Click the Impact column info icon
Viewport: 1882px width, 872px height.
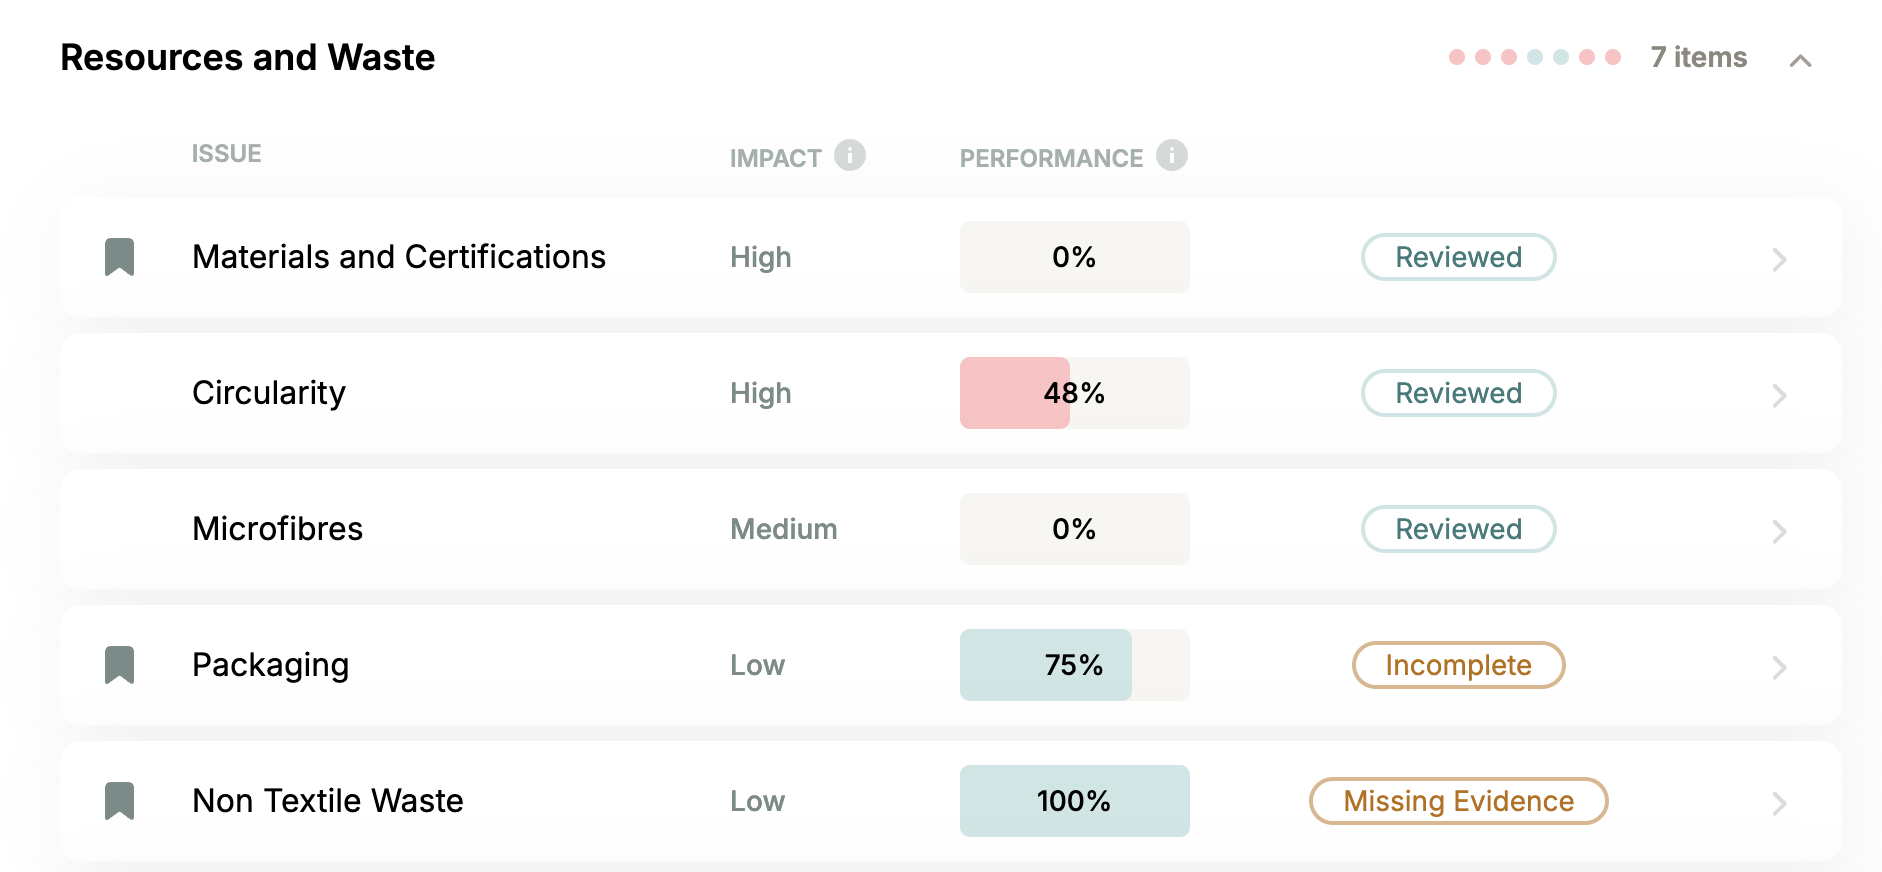click(850, 155)
